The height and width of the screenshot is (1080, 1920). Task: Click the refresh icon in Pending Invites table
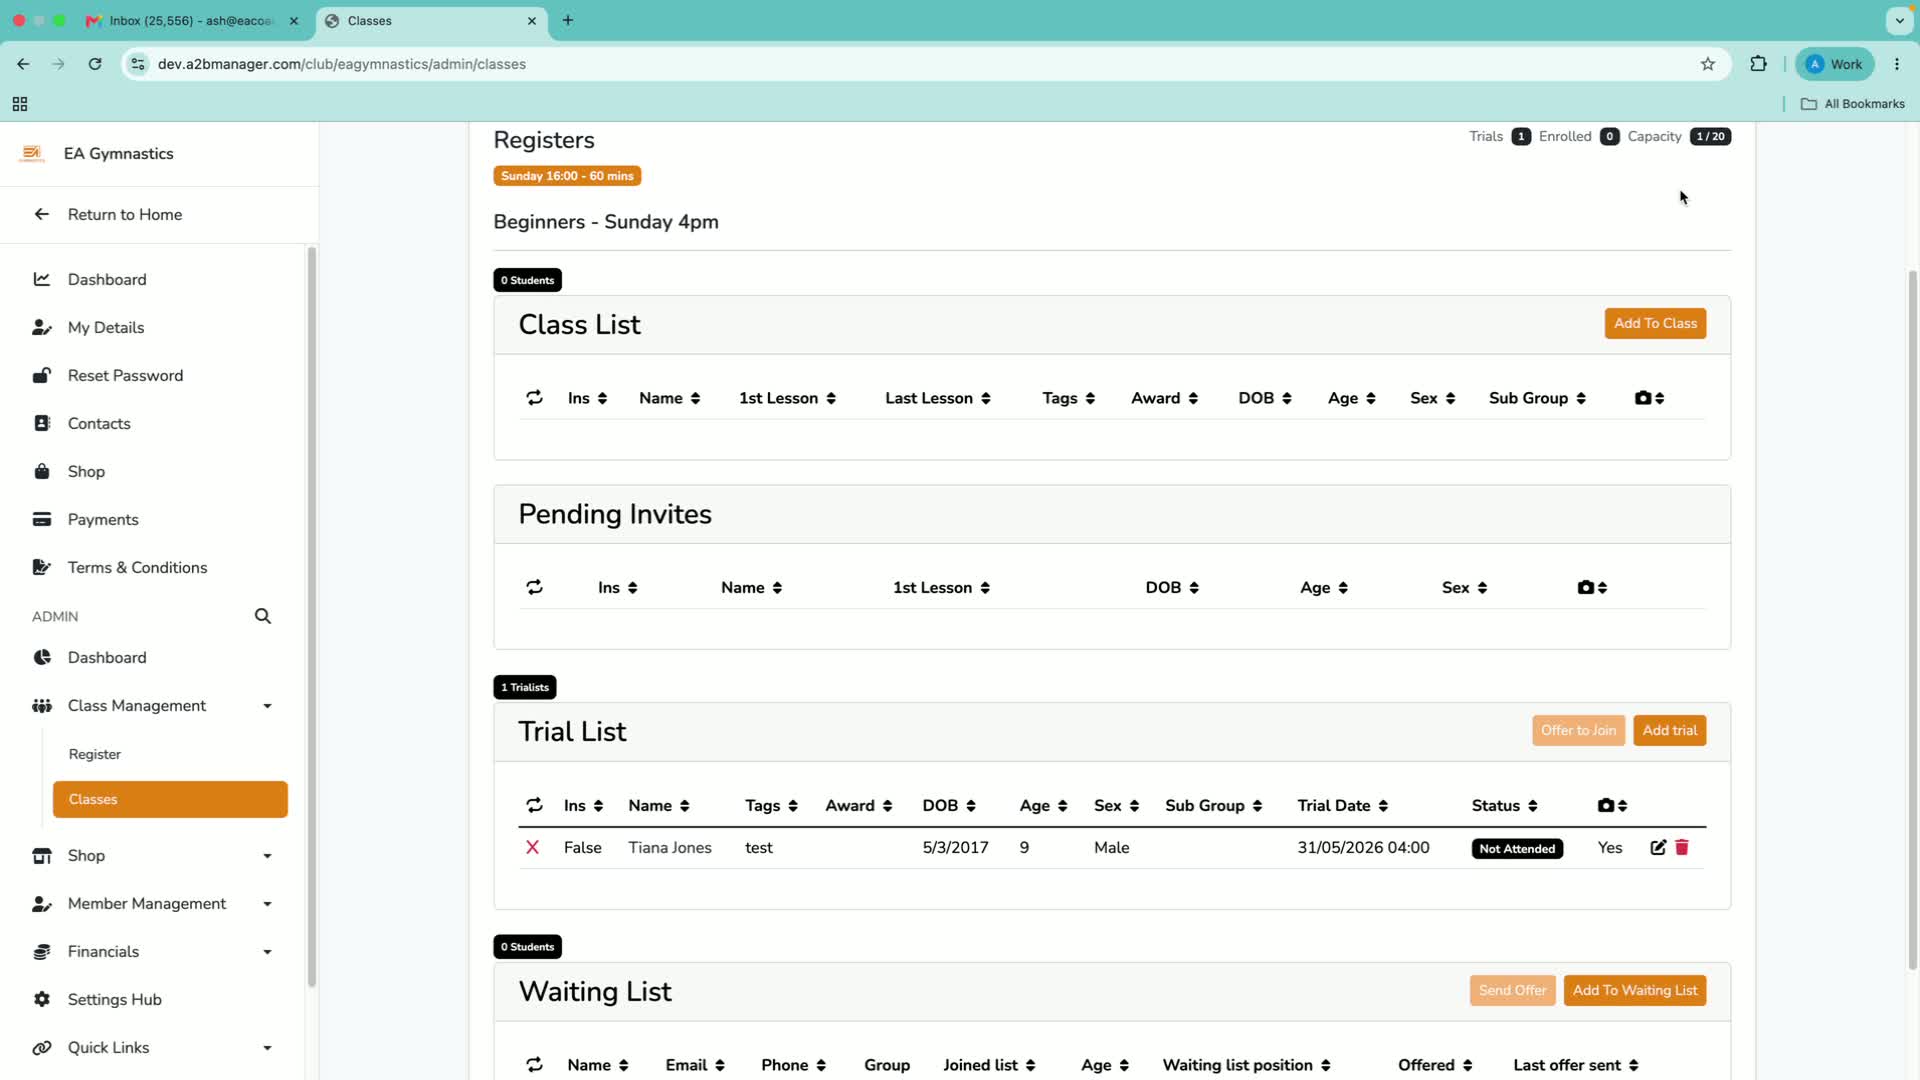(535, 588)
